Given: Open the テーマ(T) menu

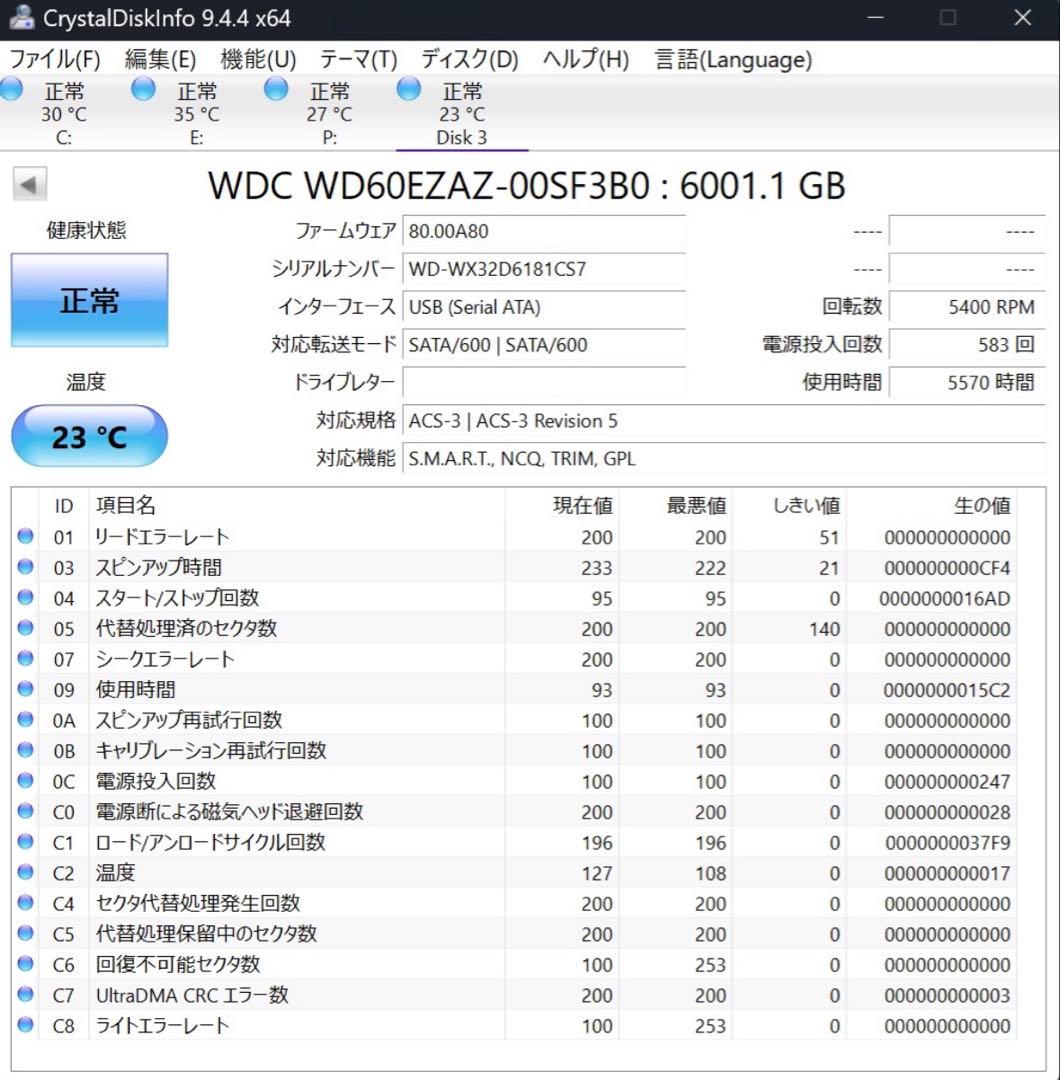Looking at the screenshot, I should pyautogui.click(x=358, y=59).
